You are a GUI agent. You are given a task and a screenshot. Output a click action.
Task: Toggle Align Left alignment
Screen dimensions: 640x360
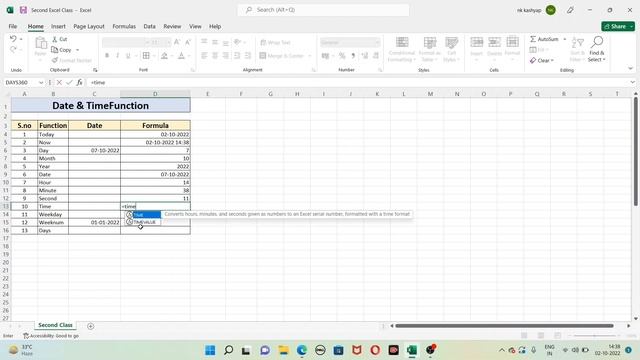(x=204, y=56)
